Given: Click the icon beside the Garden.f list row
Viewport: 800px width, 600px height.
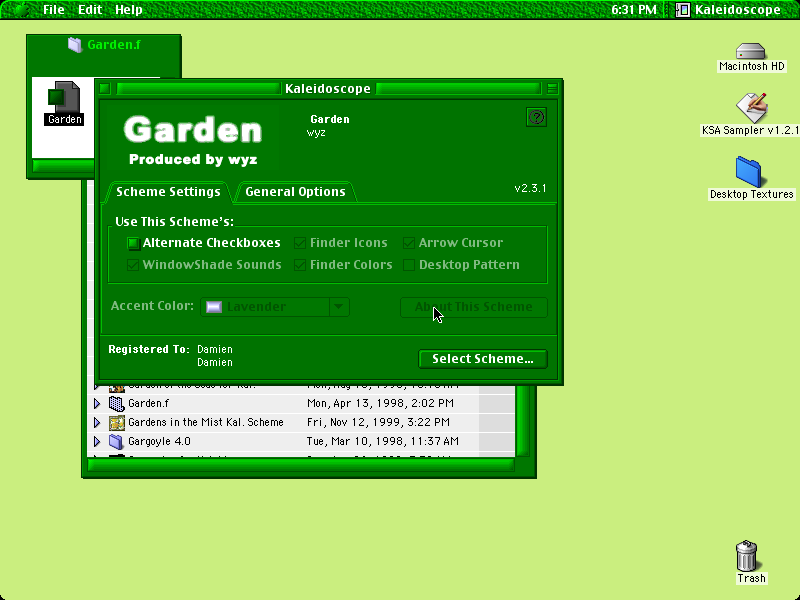Looking at the screenshot, I should [117, 404].
